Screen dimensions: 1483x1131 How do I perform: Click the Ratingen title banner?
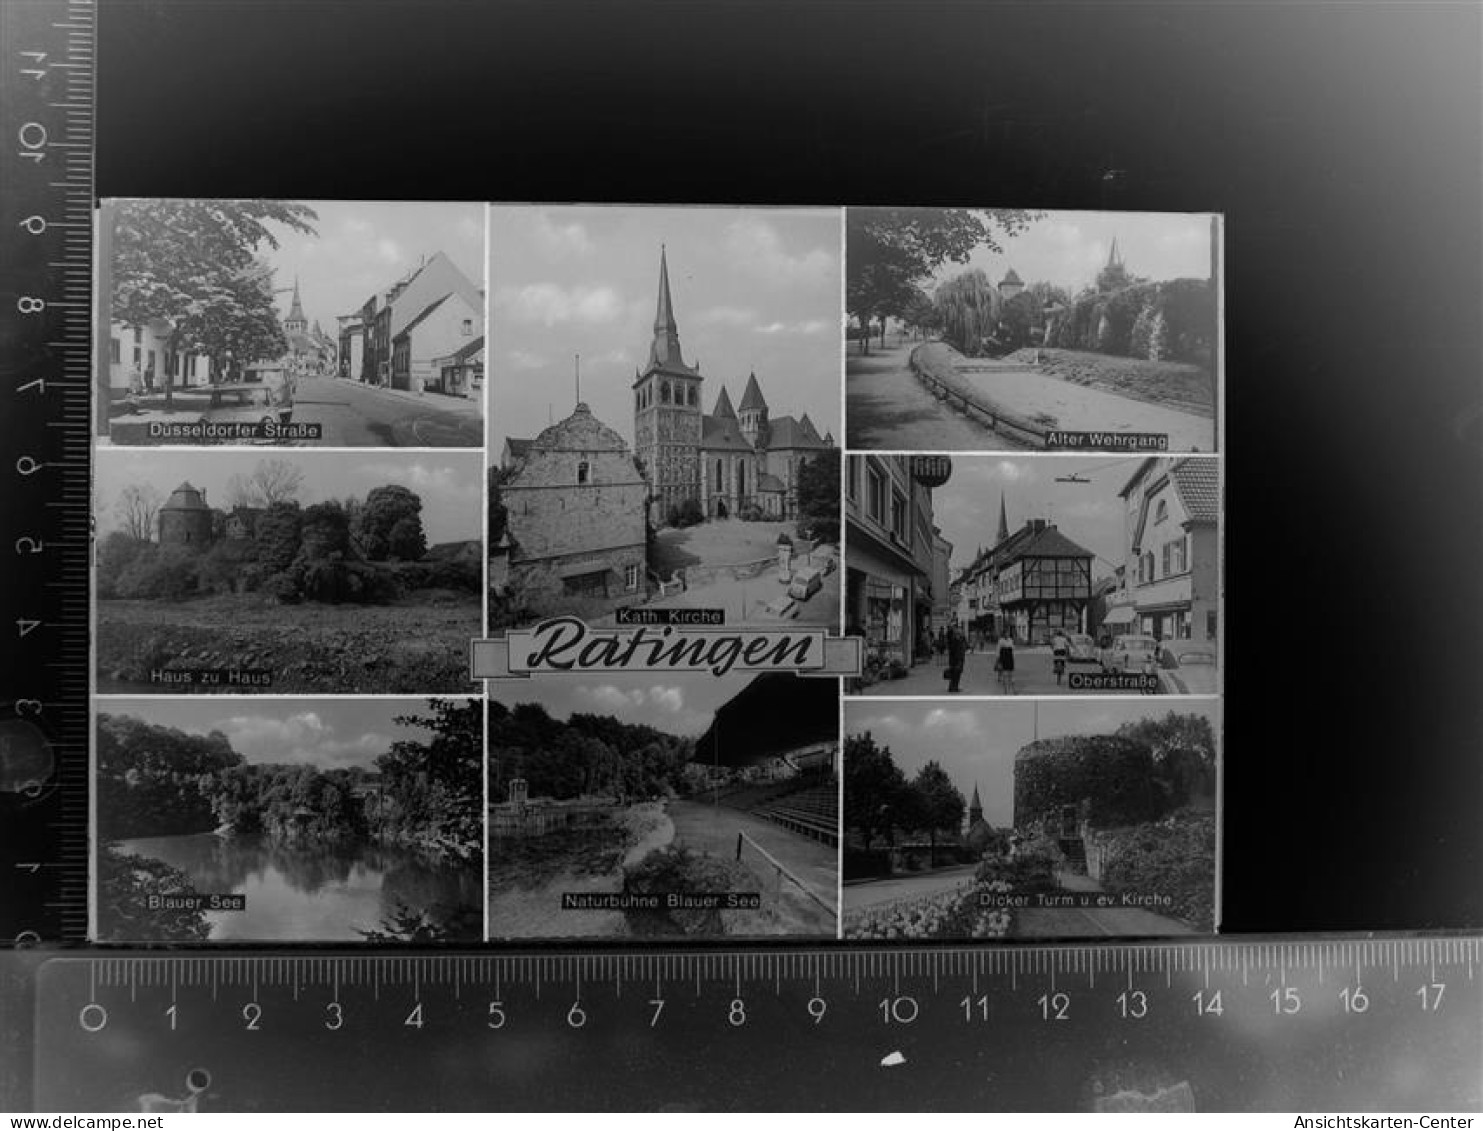pos(666,651)
